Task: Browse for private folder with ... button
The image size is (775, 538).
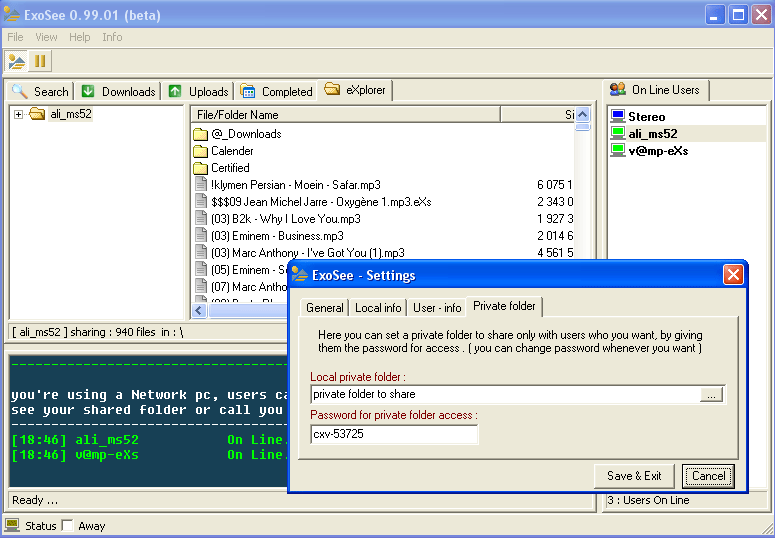Action: click(711, 395)
